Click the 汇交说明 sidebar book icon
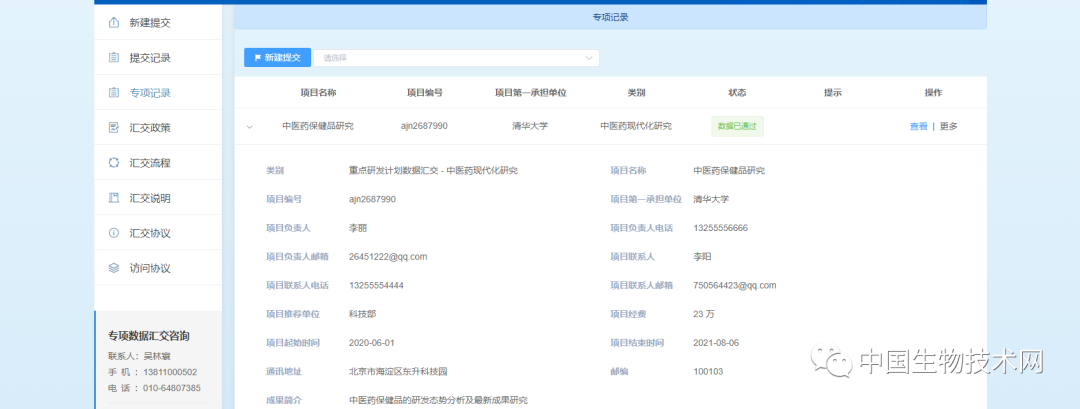1080x409 pixels. pos(113,197)
